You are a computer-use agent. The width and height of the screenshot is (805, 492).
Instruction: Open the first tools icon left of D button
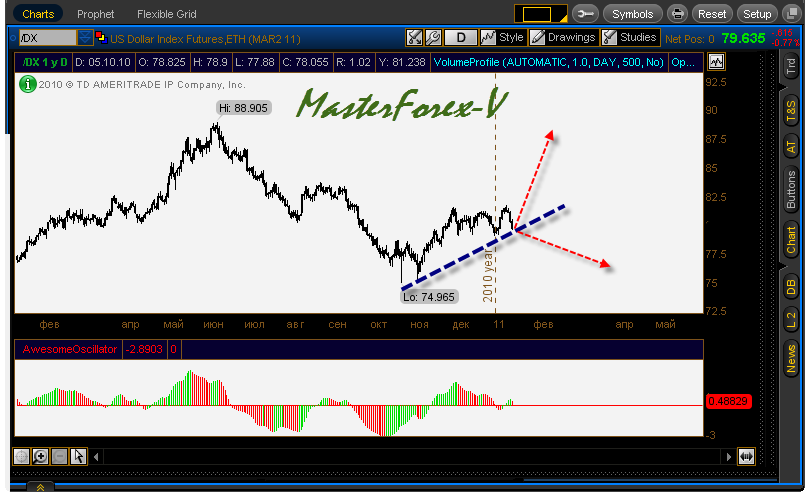tap(414, 38)
